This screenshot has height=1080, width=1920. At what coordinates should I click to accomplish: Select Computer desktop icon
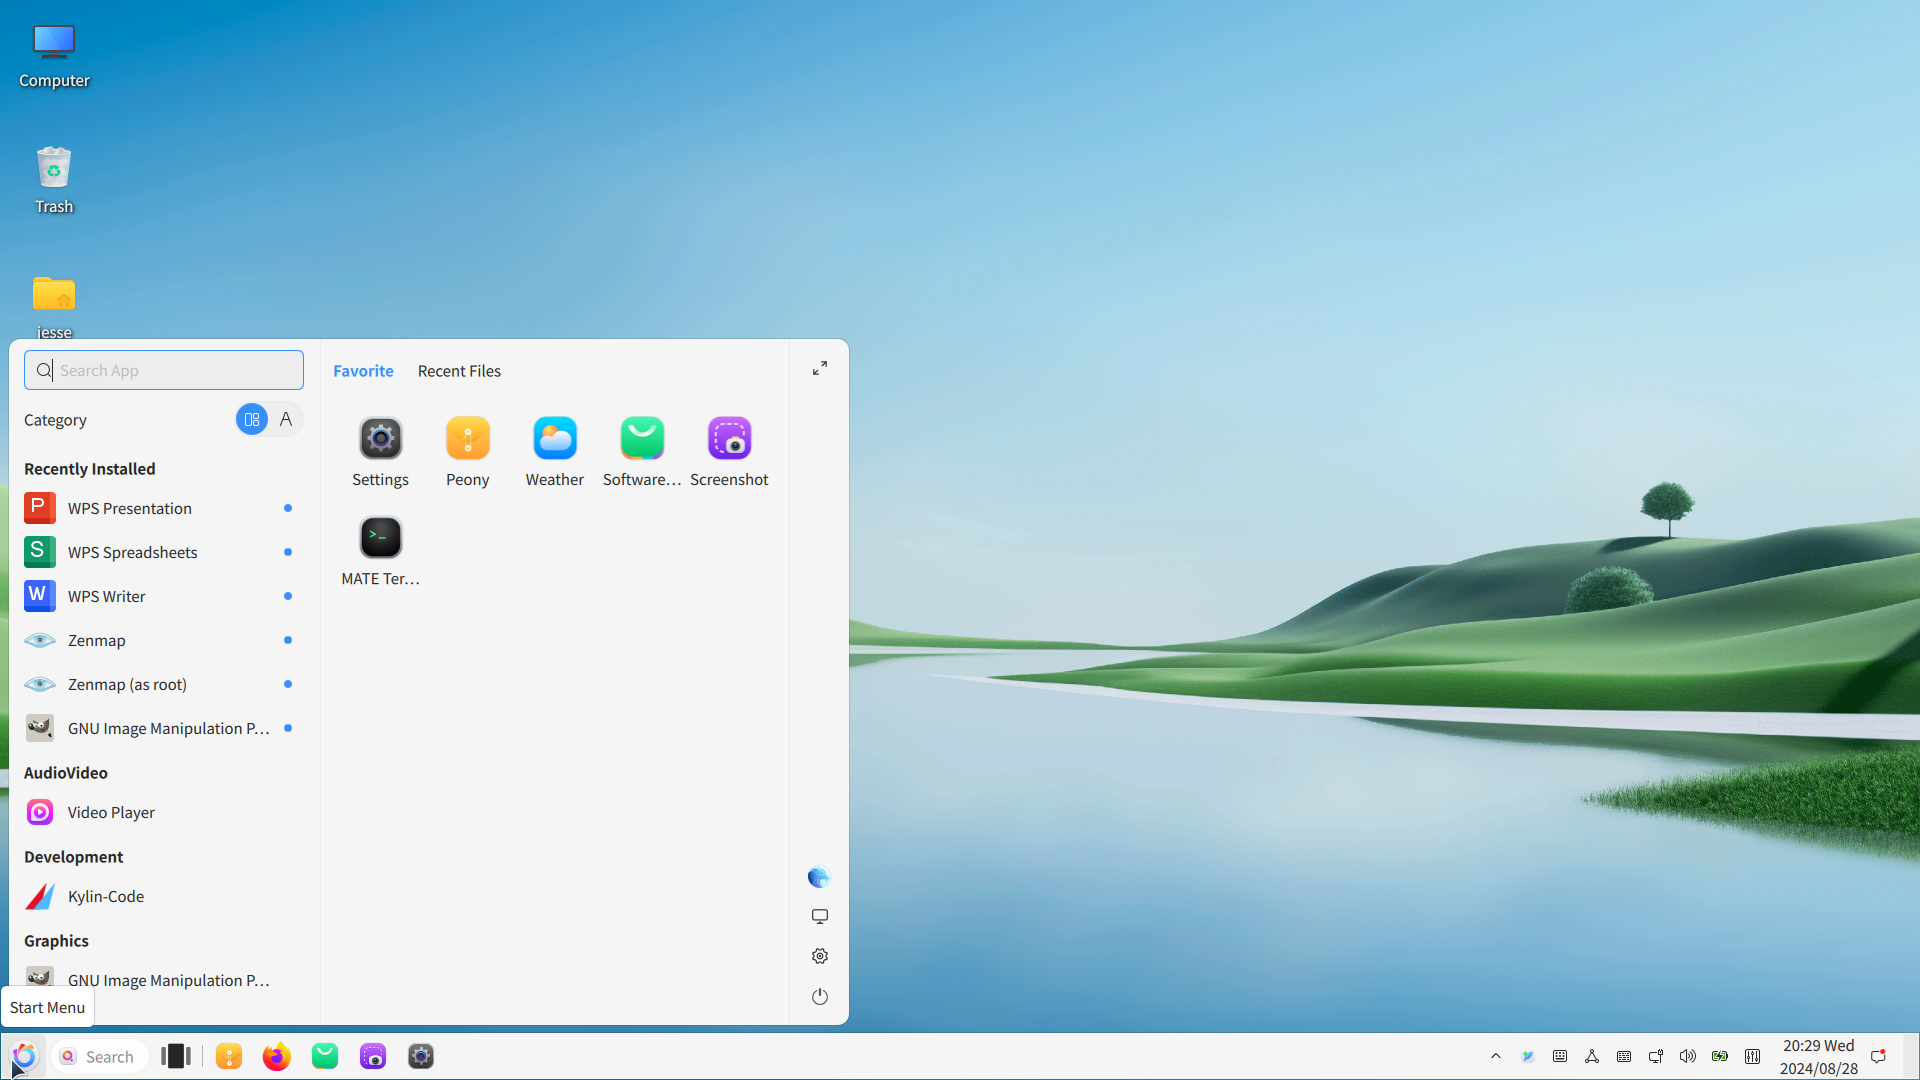(x=54, y=56)
